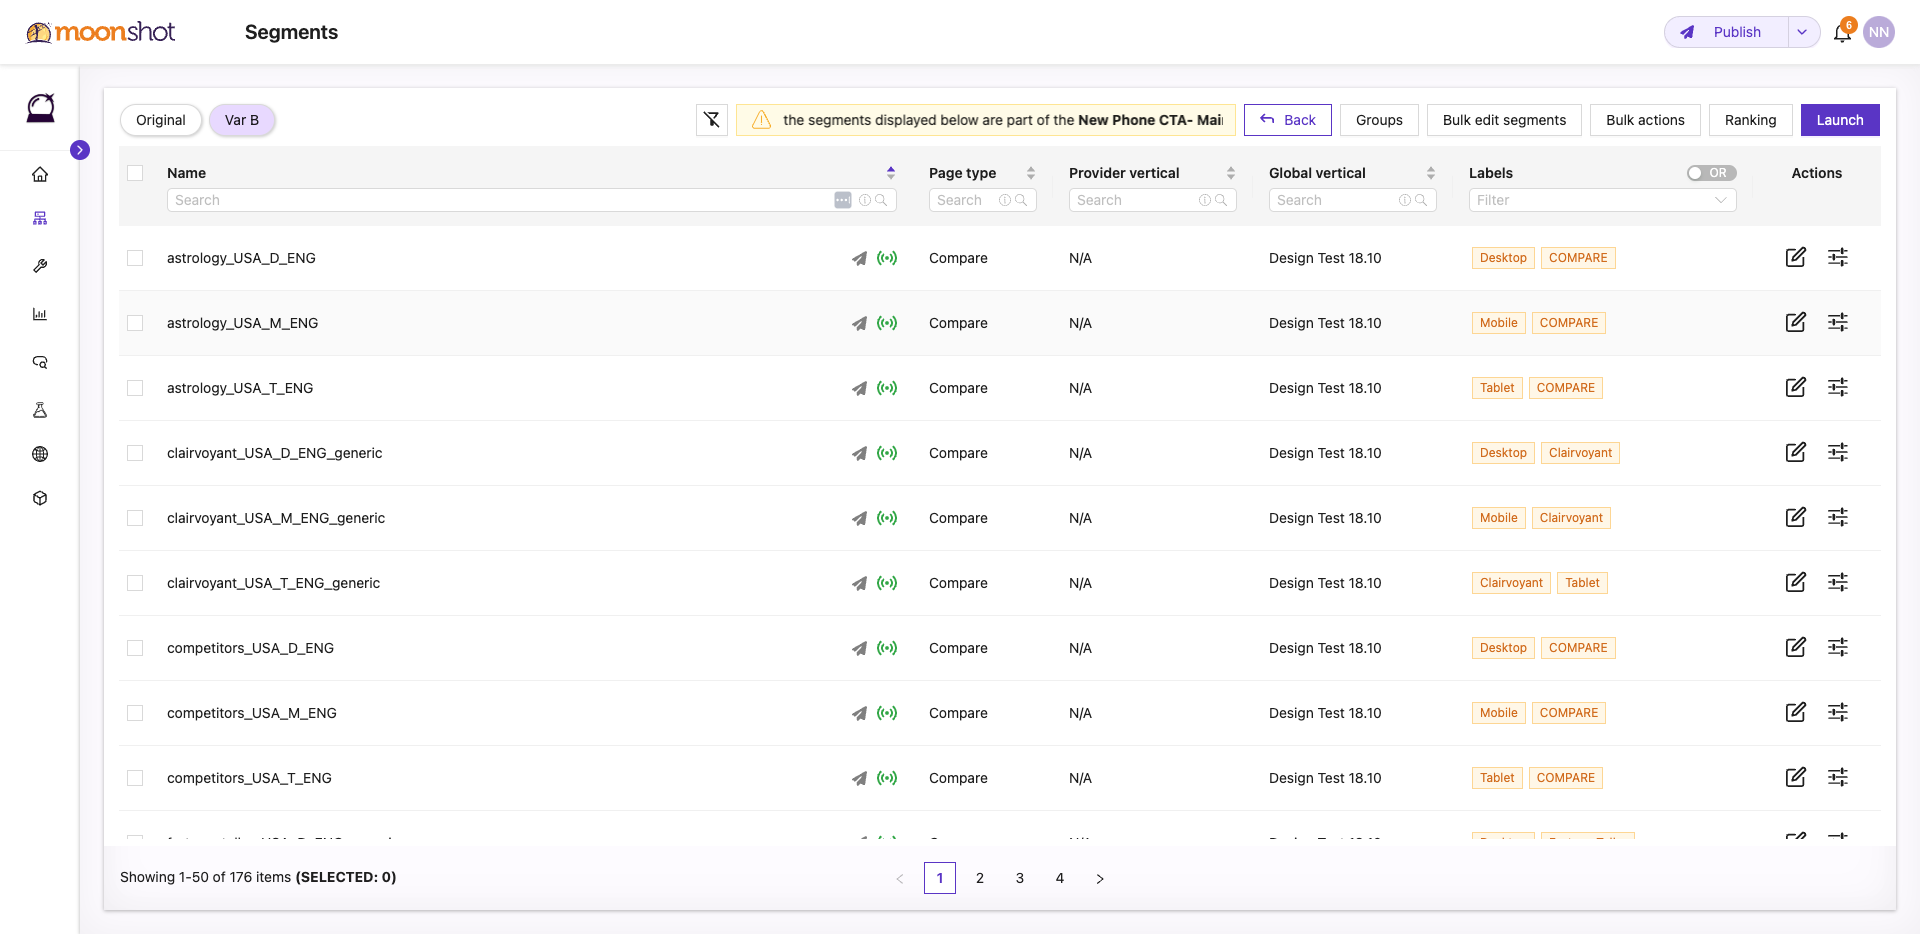The width and height of the screenshot is (1920, 934).
Task: Expand the sidebar with the purple arrow
Action: 80,150
